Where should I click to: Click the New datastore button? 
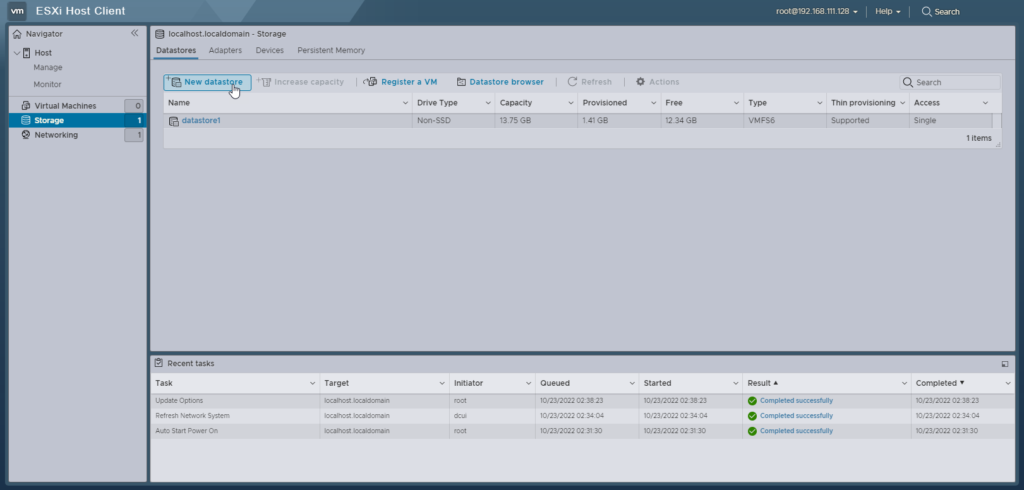pos(207,82)
